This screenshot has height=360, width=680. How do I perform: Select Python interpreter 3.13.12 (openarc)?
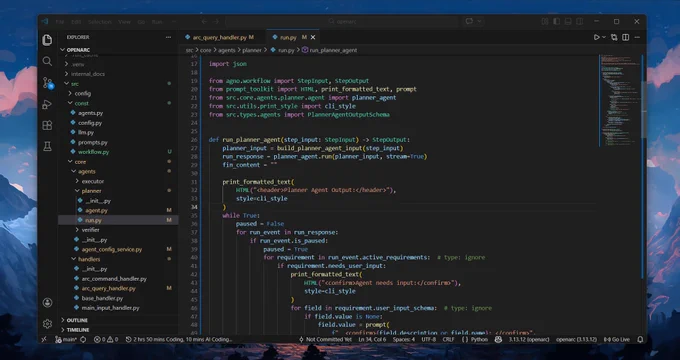[529, 339]
